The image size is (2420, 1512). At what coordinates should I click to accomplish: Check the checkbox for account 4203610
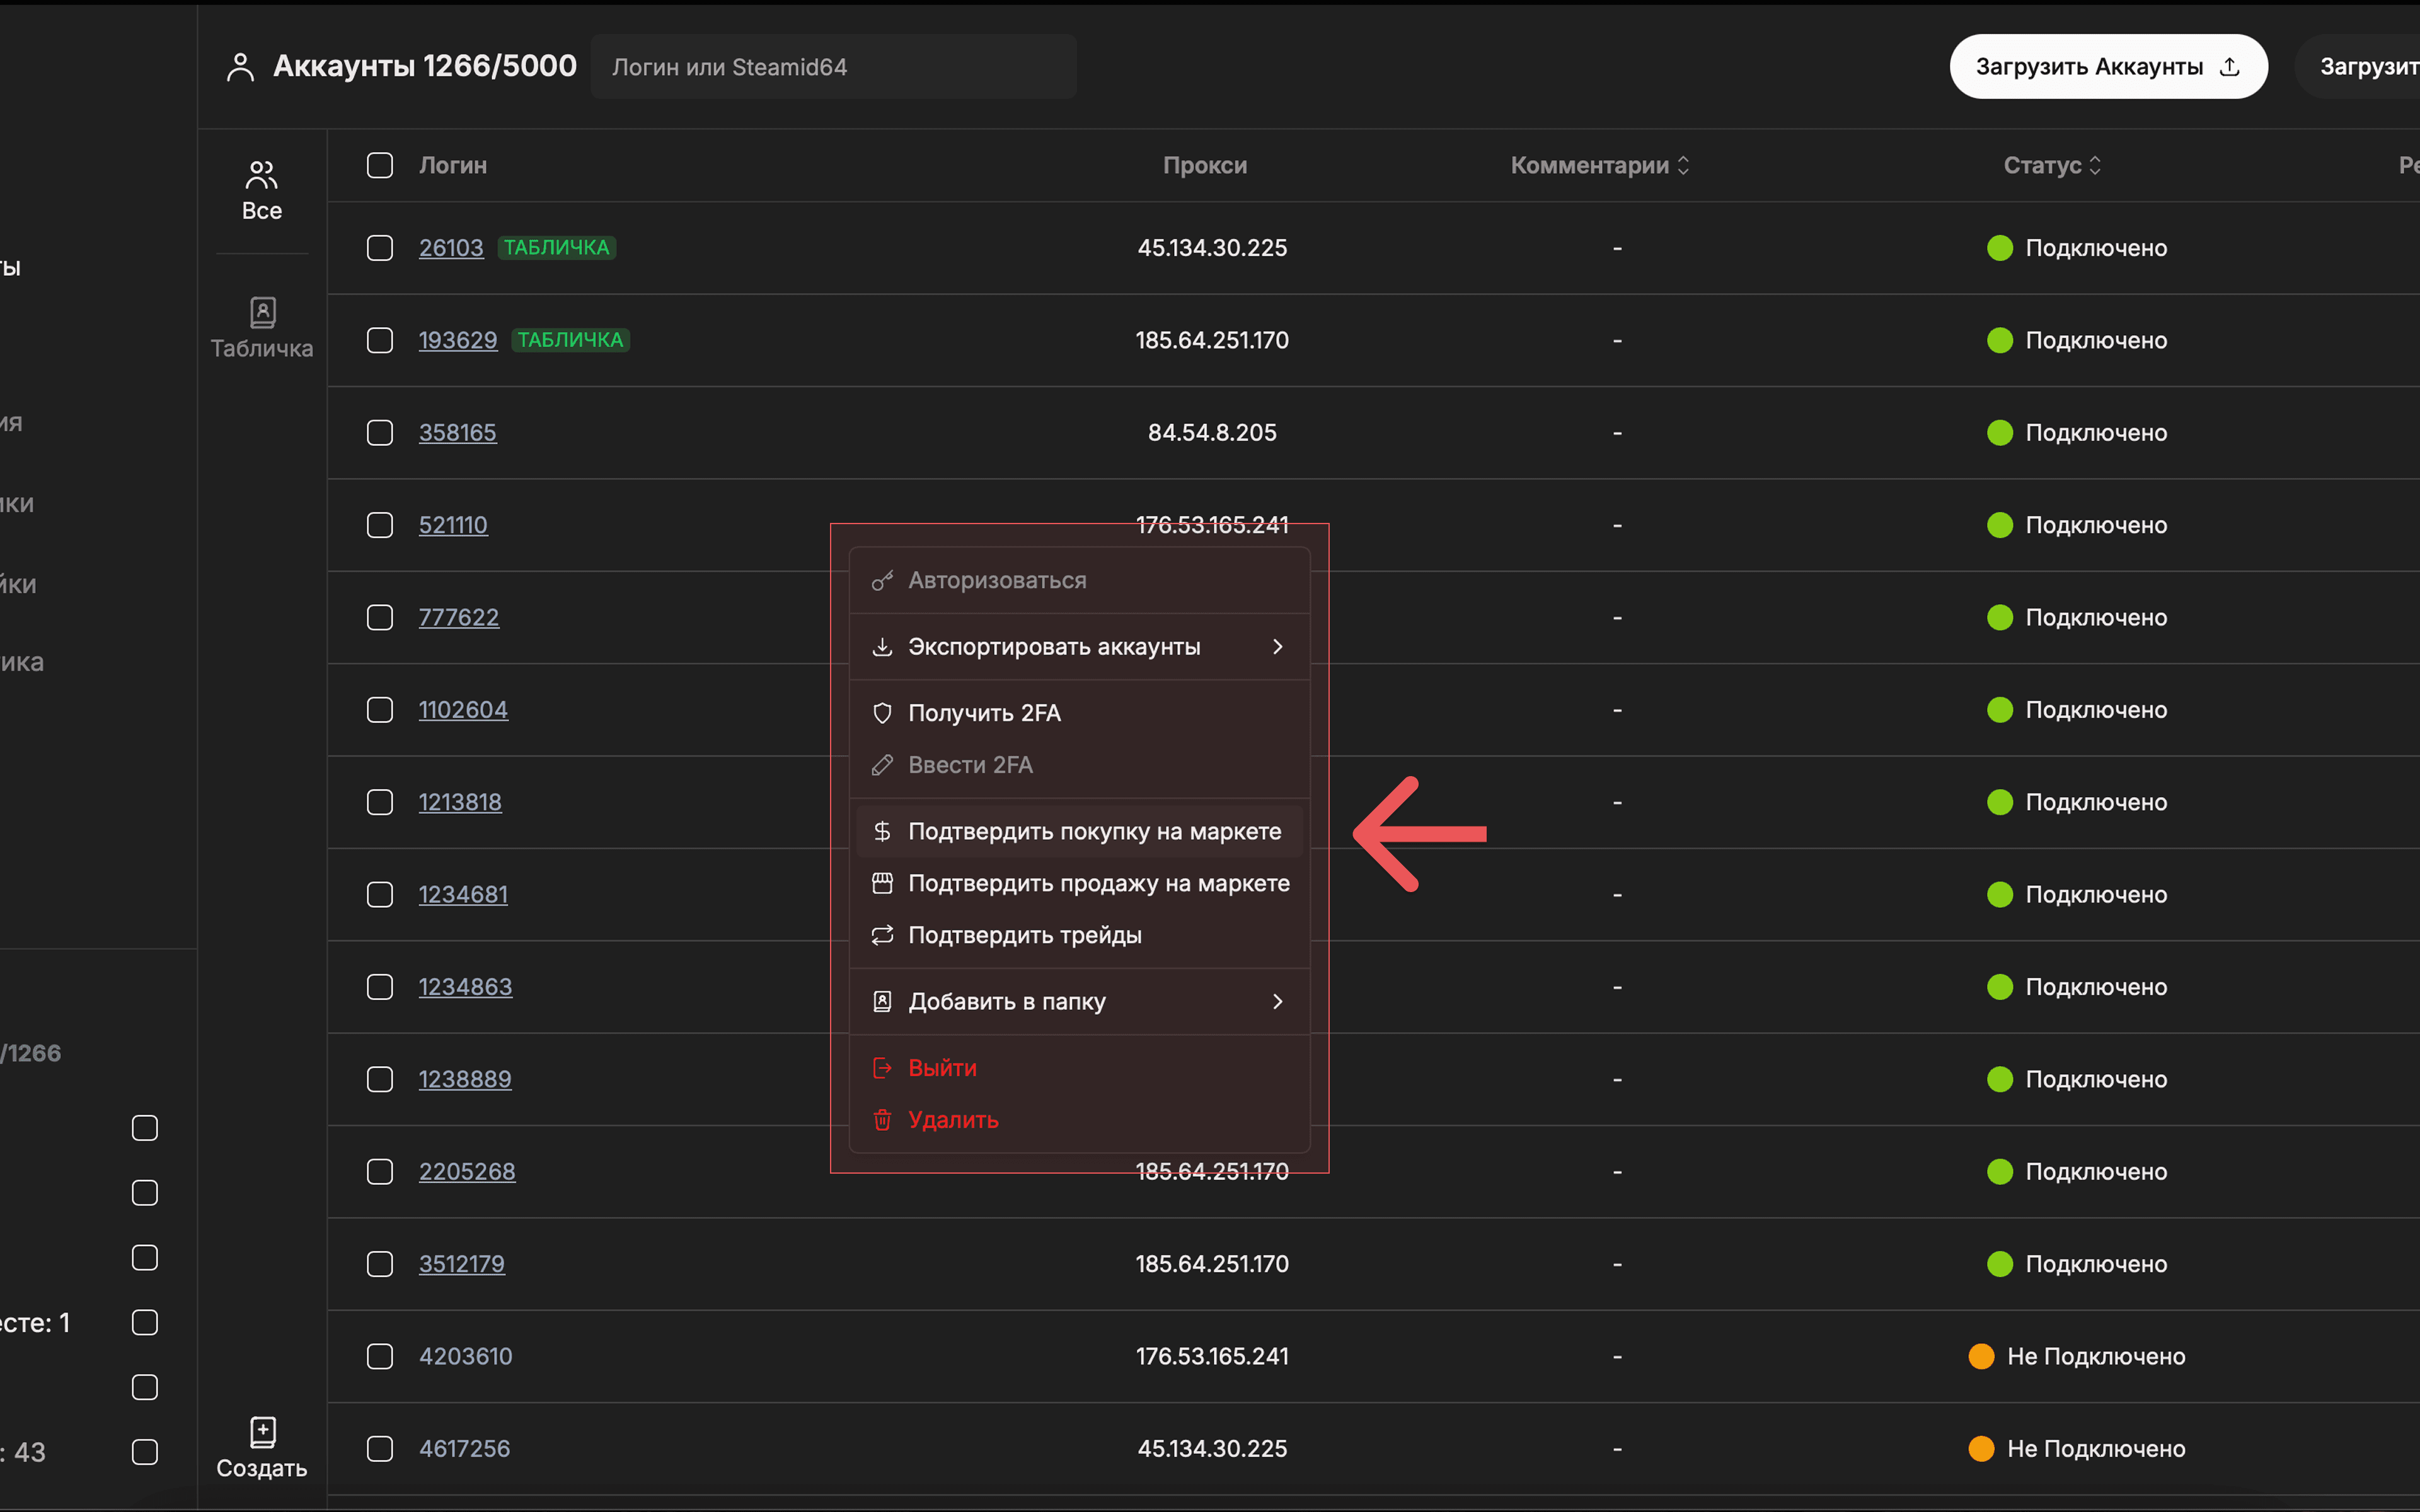(x=380, y=1357)
